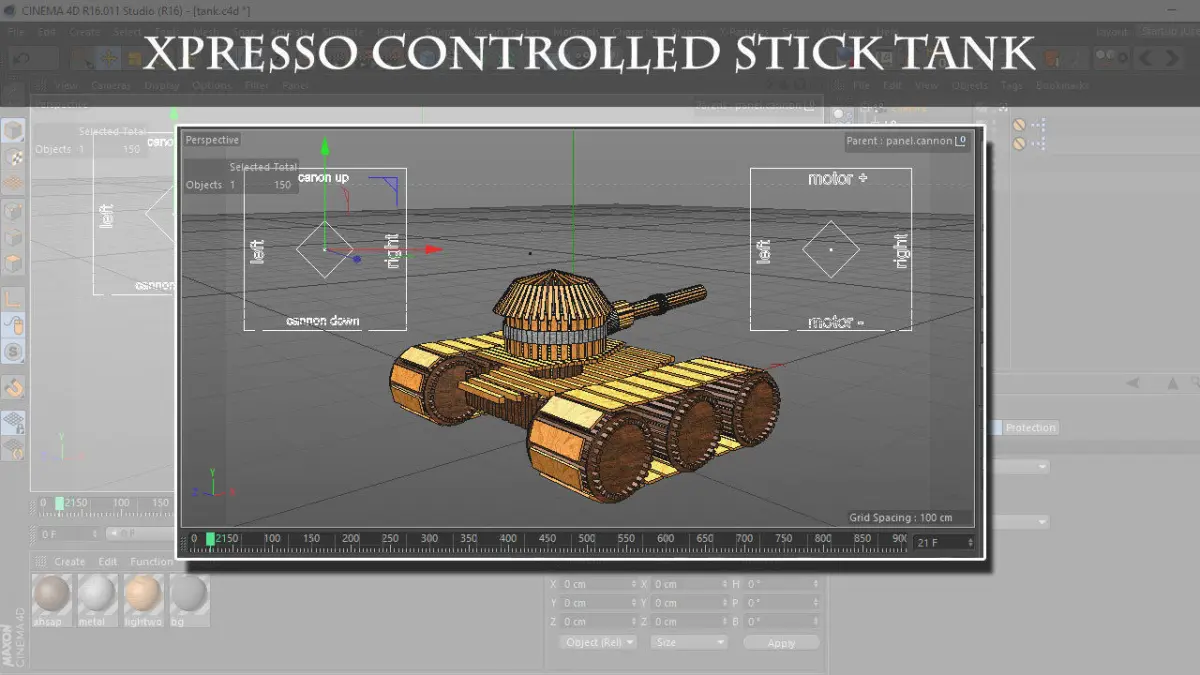Screen dimensions: 1200x675
Task: Click the green playhead in front timeline
Action: point(210,539)
